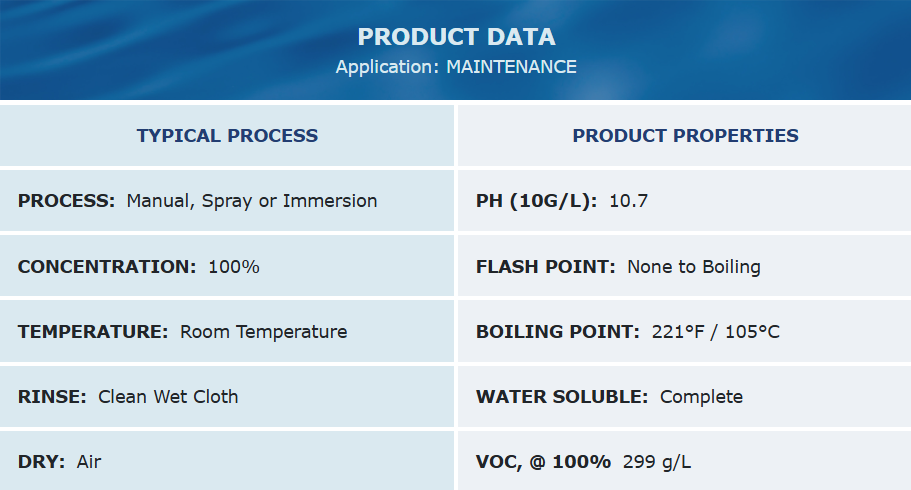Select the WATER SOLUBLE: Complete row
911x490 pixels.
click(684, 396)
